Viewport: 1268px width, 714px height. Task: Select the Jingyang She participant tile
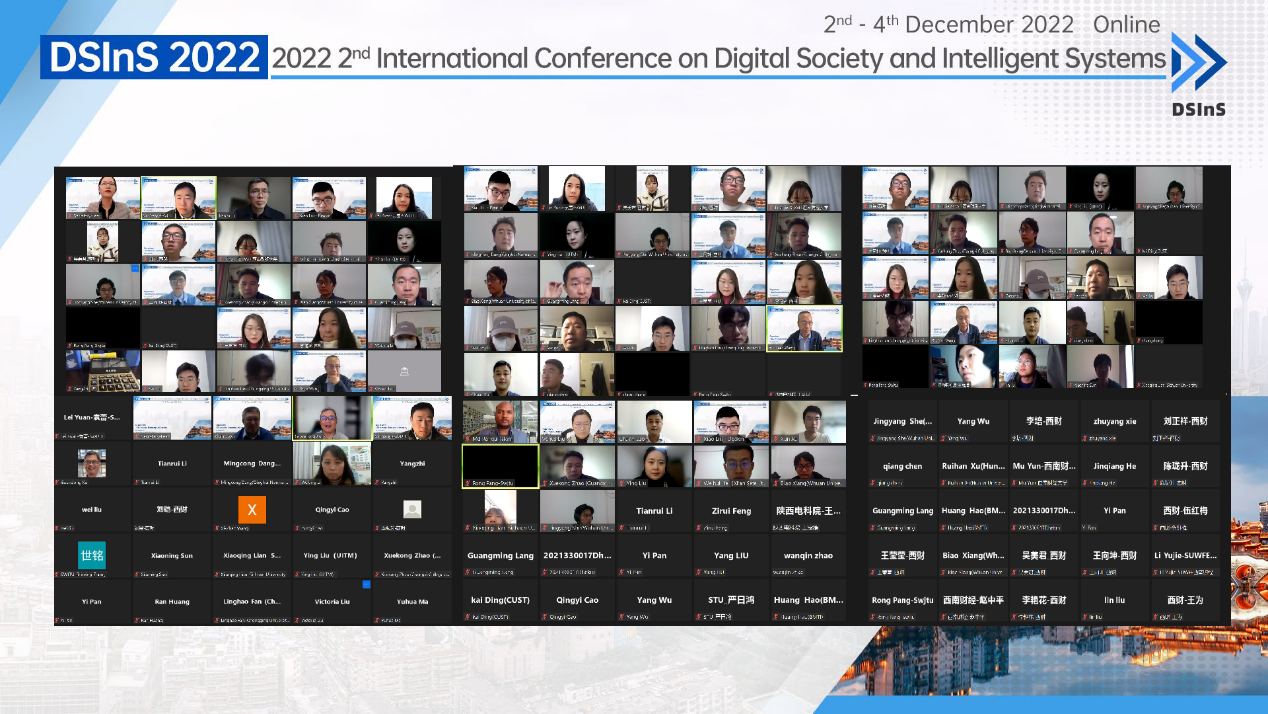pyautogui.click(x=902, y=423)
